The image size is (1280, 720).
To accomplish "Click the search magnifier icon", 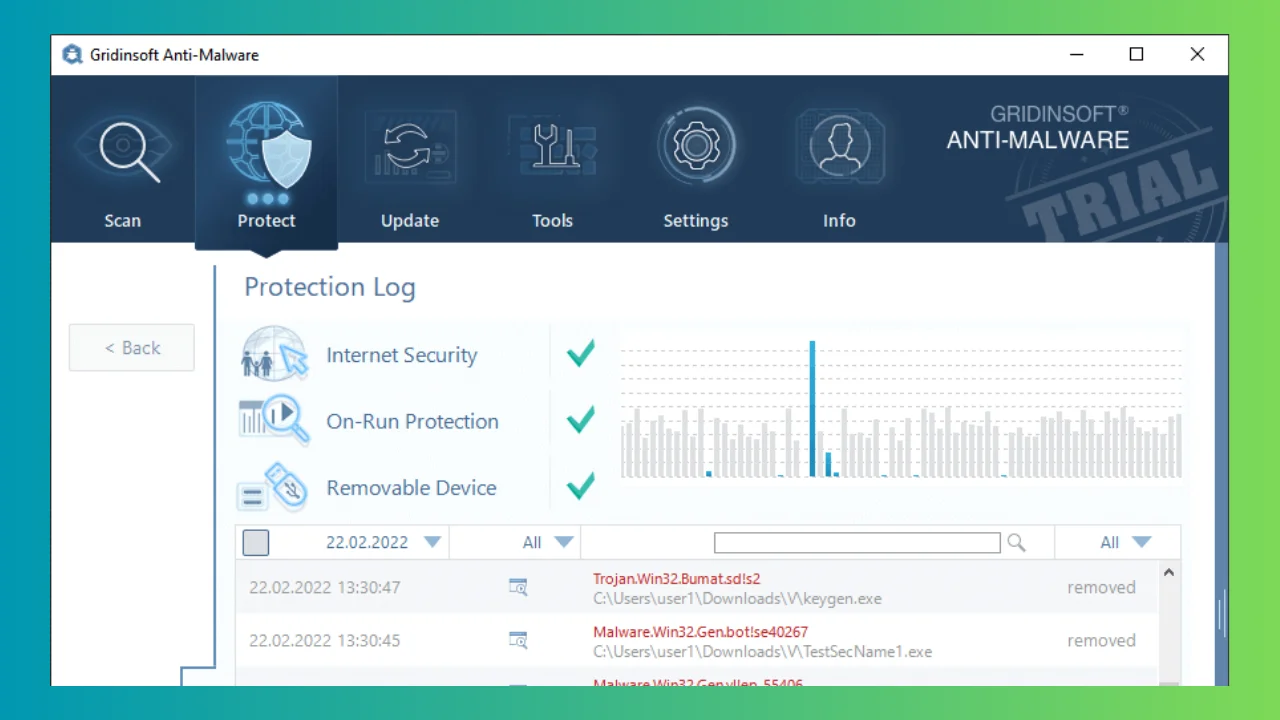I will pyautogui.click(x=1016, y=542).
